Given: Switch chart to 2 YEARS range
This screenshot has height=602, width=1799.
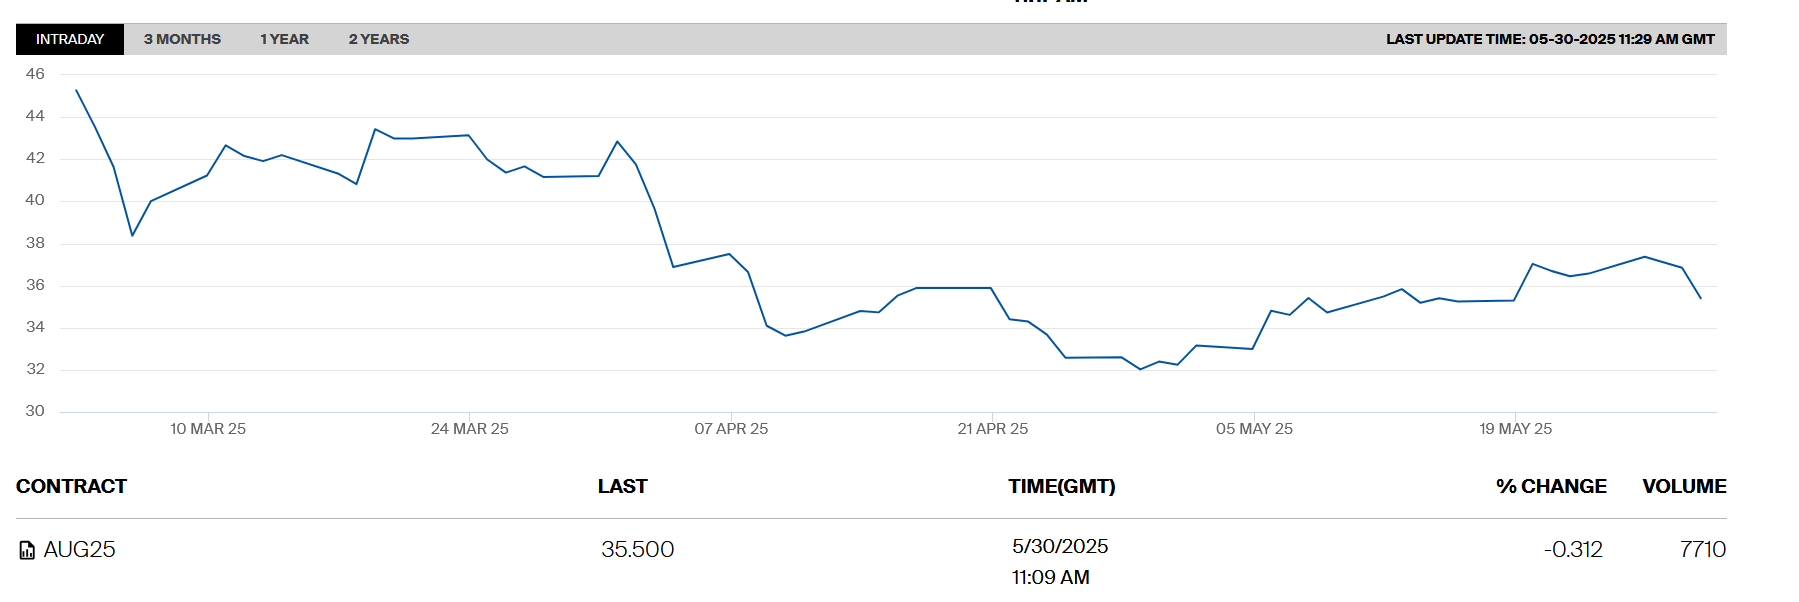Looking at the screenshot, I should [379, 39].
